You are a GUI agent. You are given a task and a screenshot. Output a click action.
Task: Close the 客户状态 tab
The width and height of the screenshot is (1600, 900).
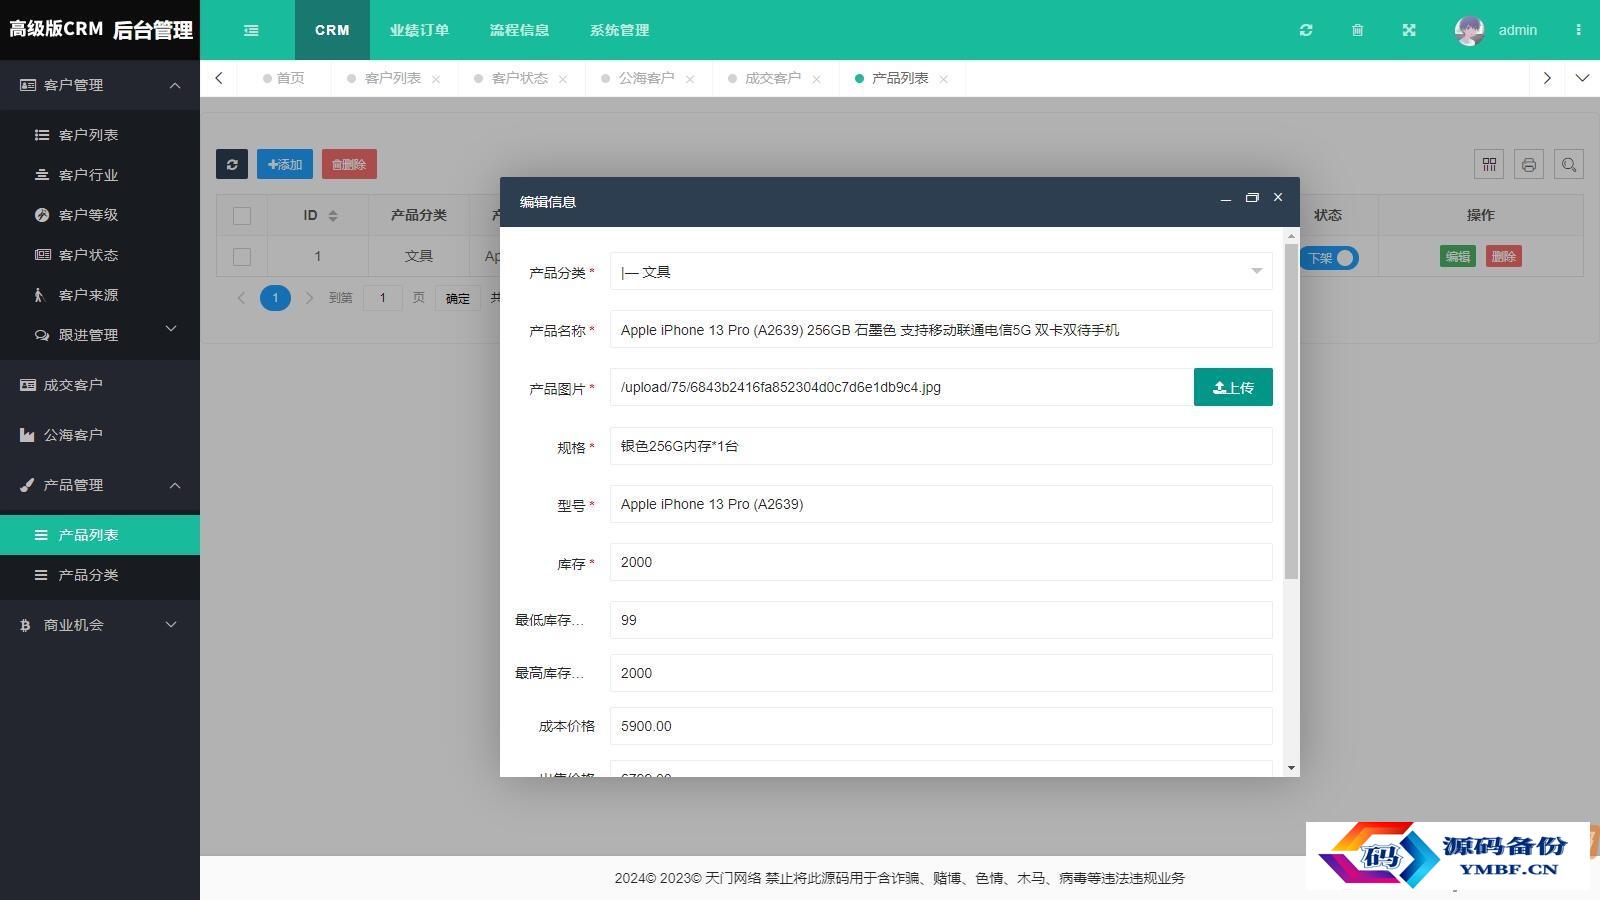[x=563, y=79]
